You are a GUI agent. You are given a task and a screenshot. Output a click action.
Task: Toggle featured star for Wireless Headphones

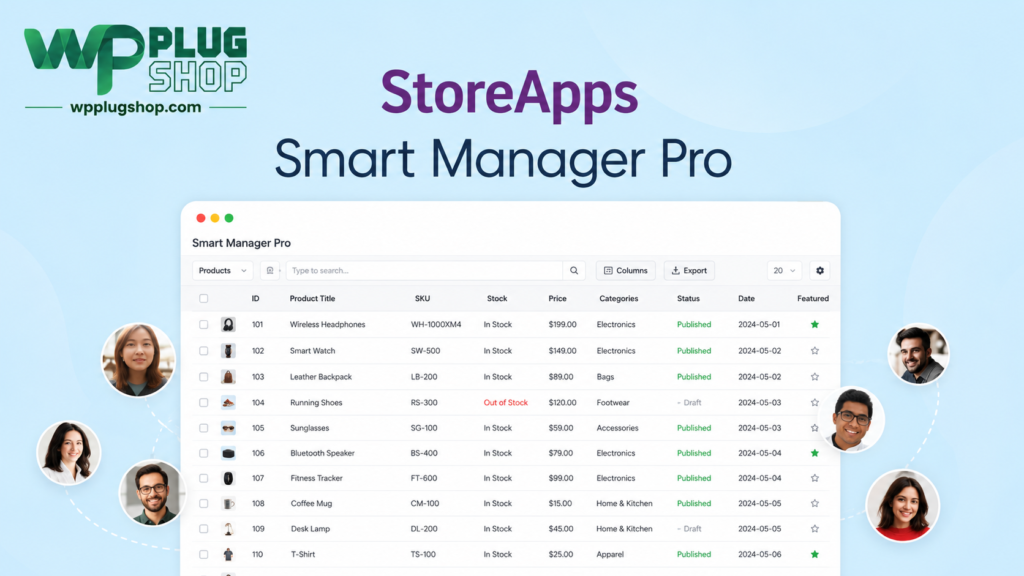(814, 325)
